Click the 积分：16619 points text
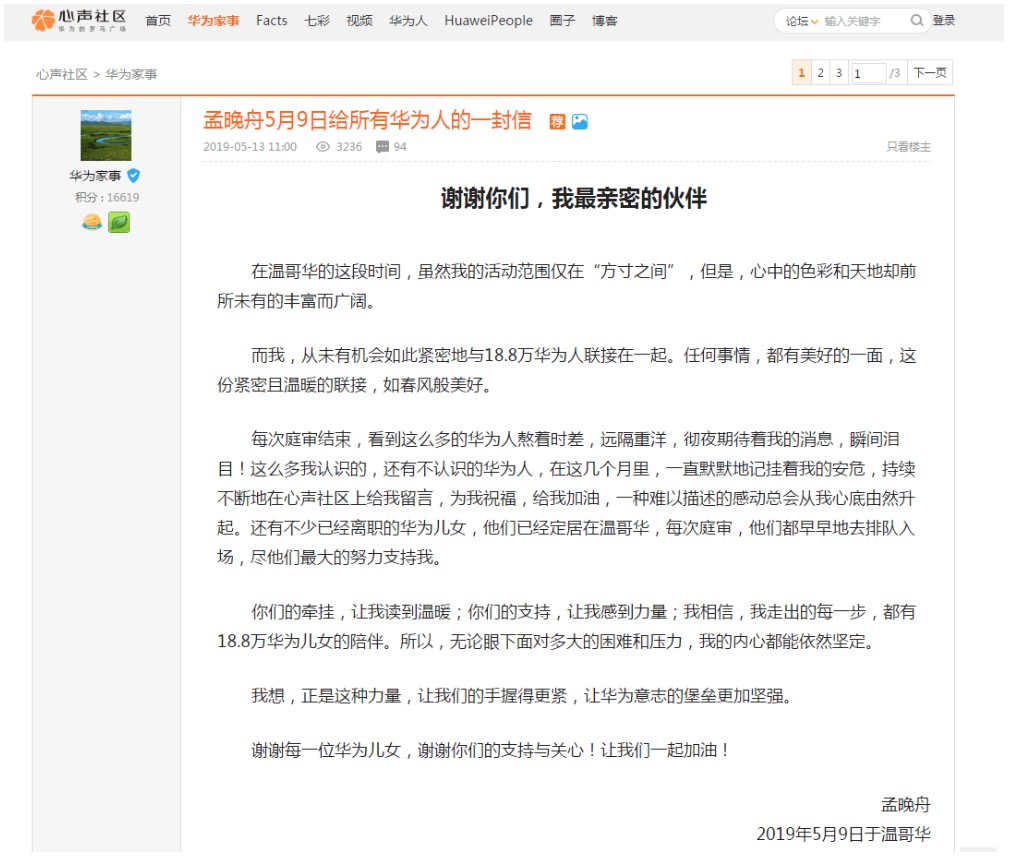Screen dimensions: 1018x862 click(x=107, y=197)
